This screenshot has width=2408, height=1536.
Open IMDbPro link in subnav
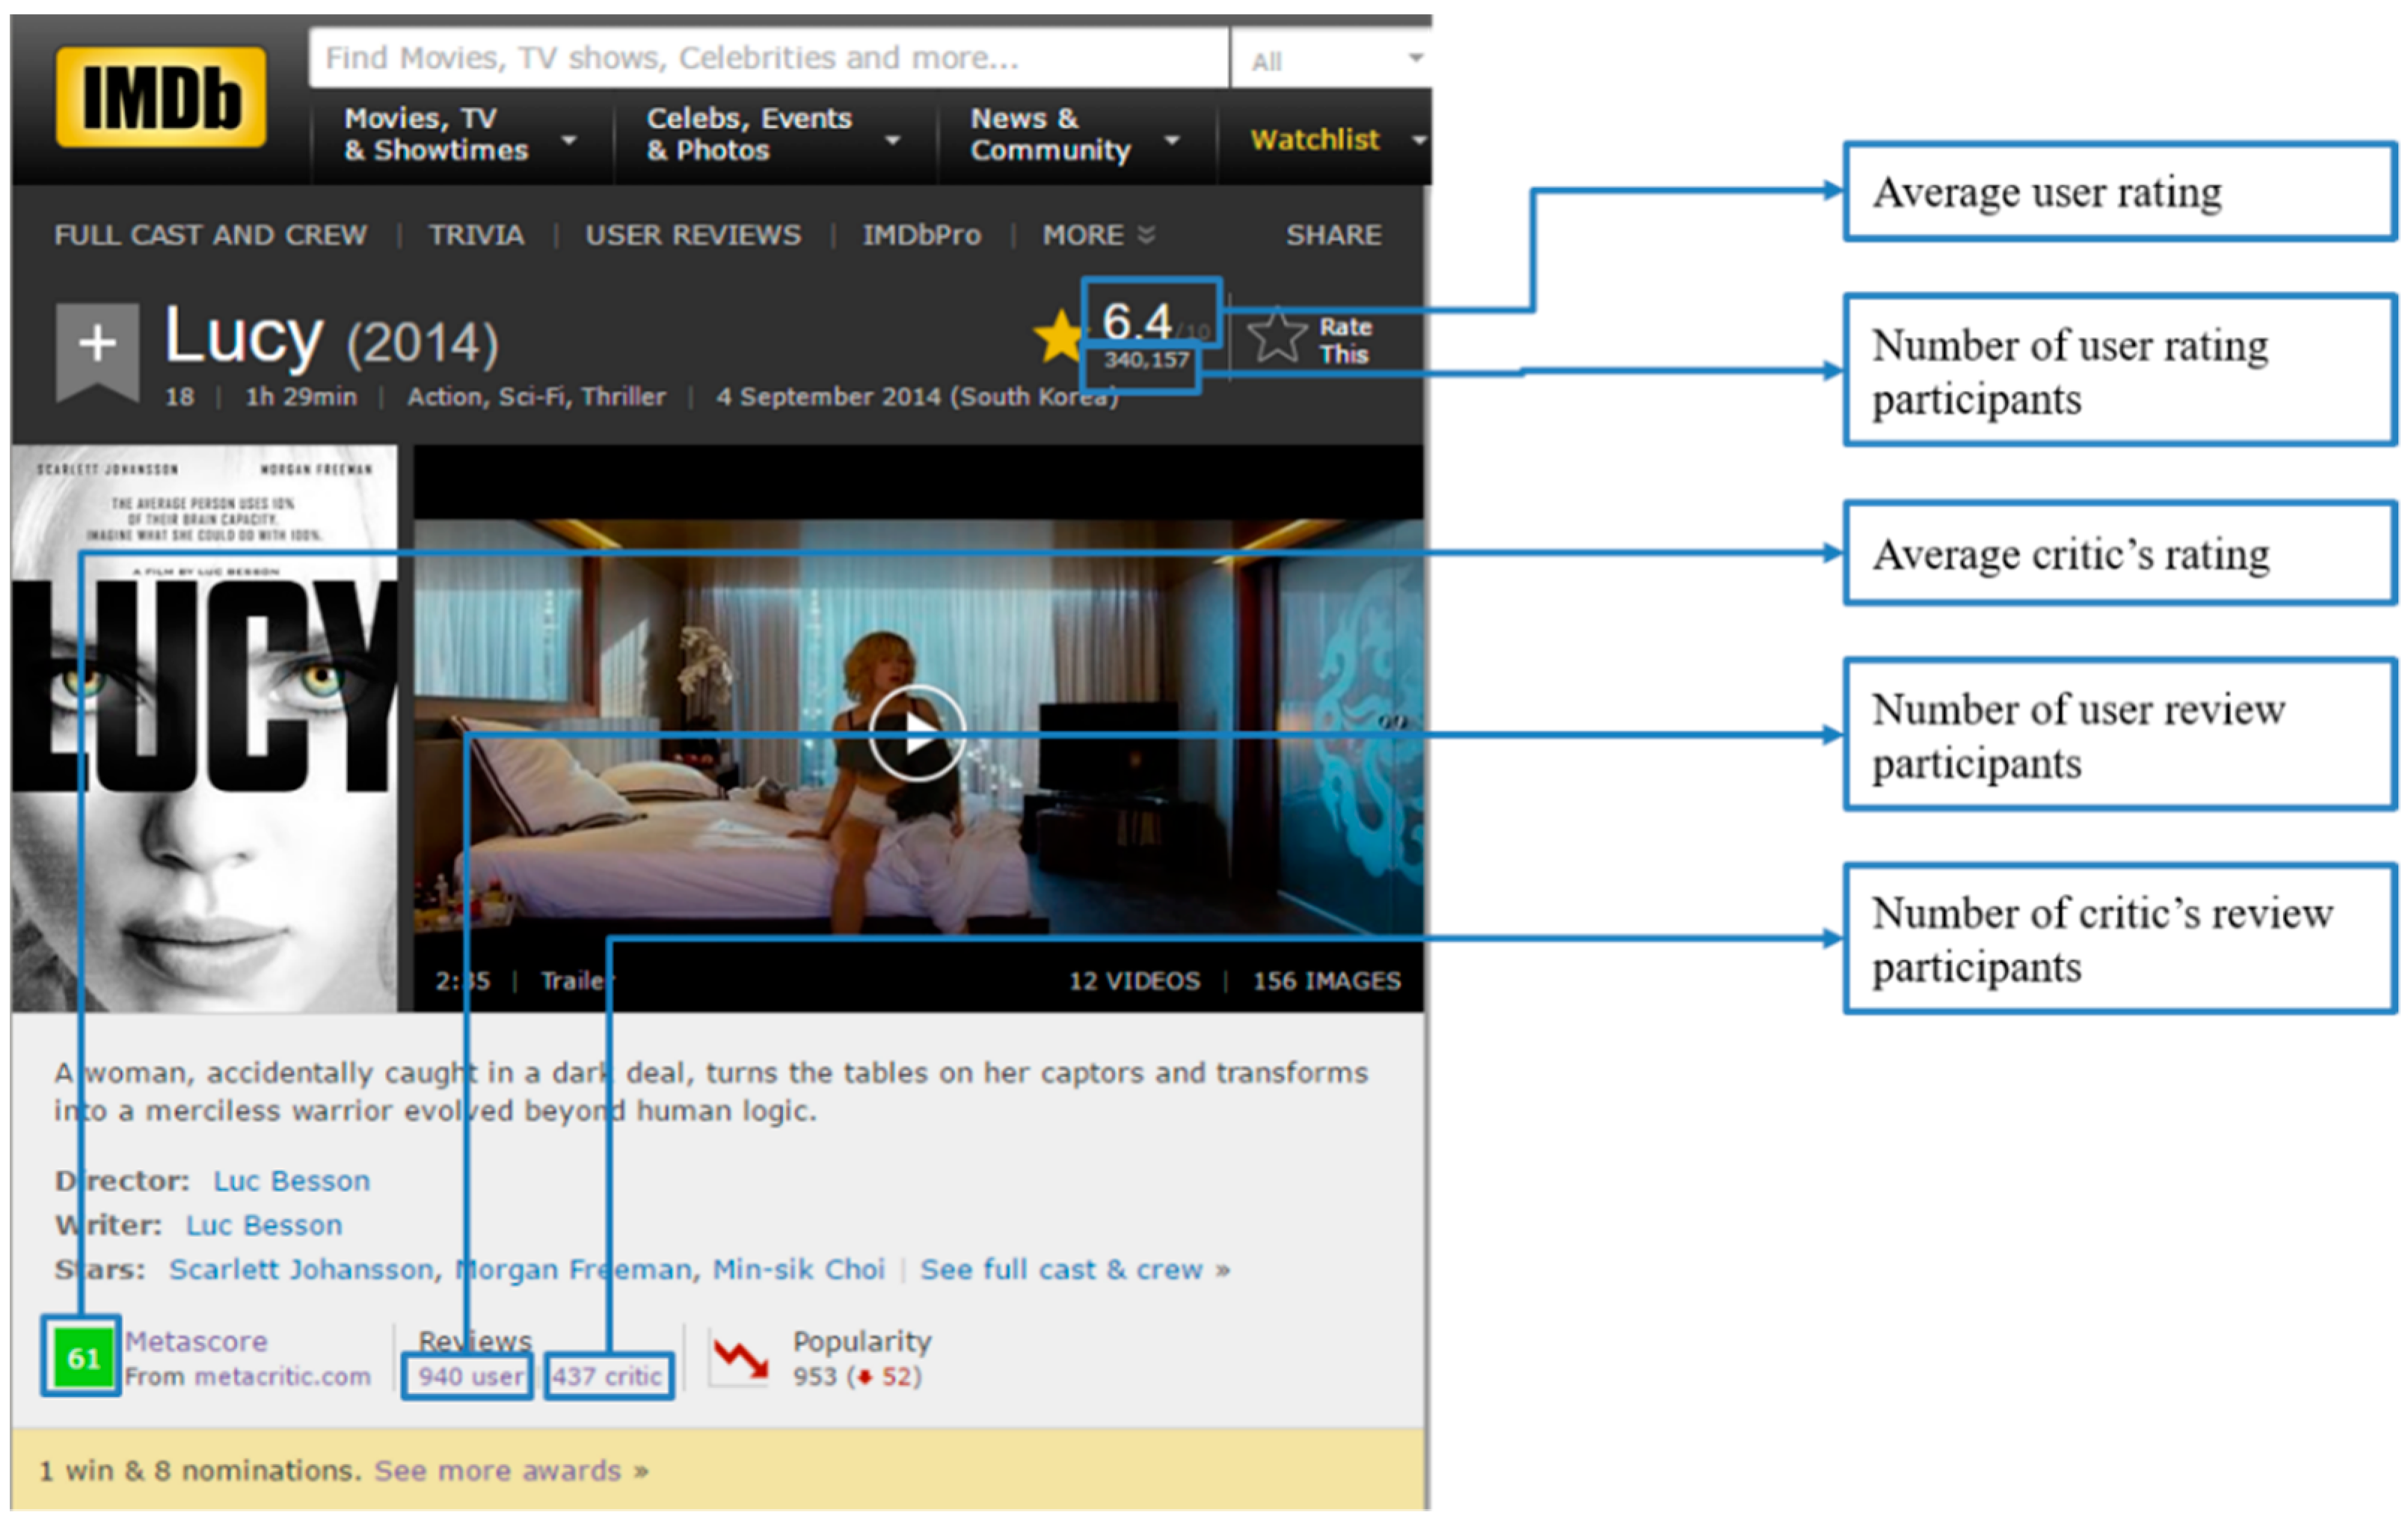[922, 235]
